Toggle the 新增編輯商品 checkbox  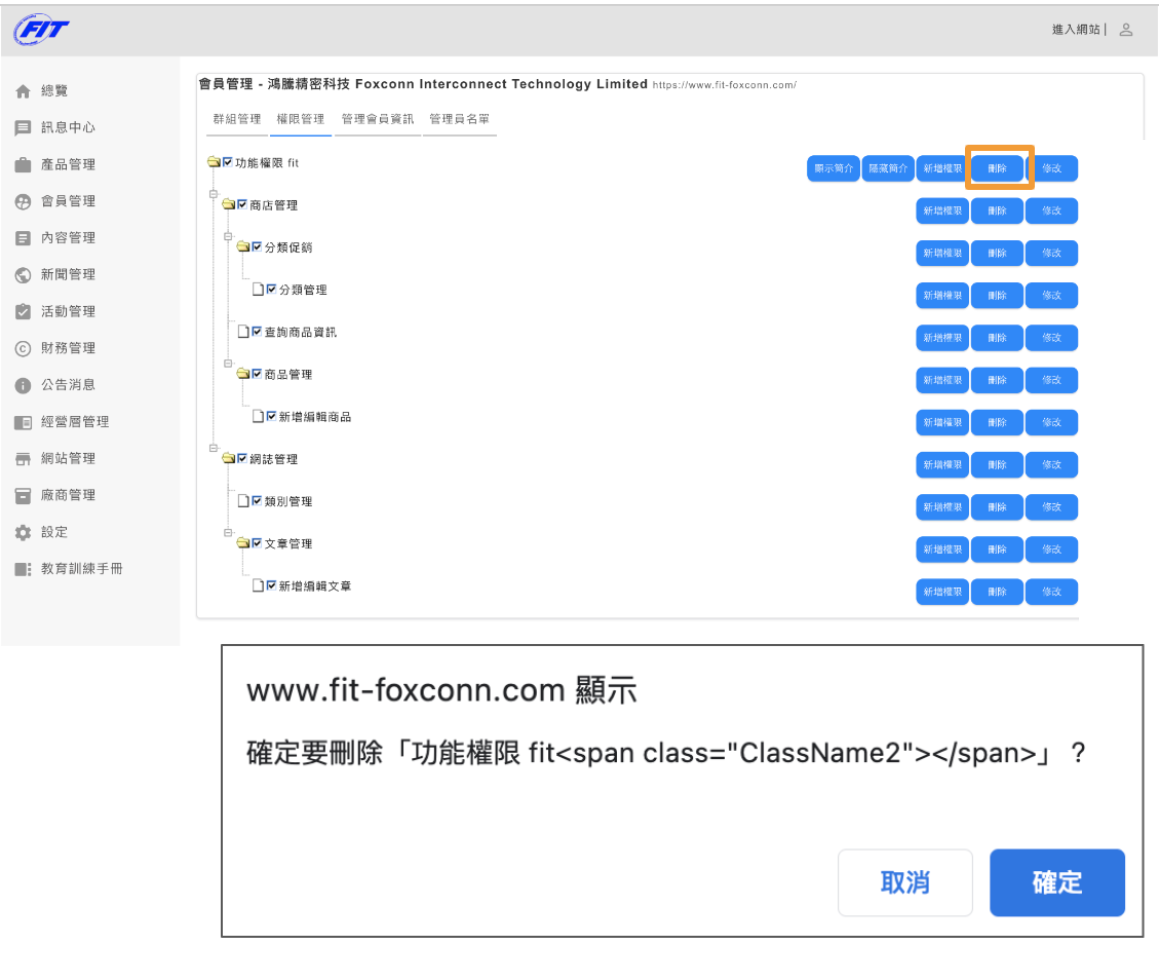(x=272, y=417)
